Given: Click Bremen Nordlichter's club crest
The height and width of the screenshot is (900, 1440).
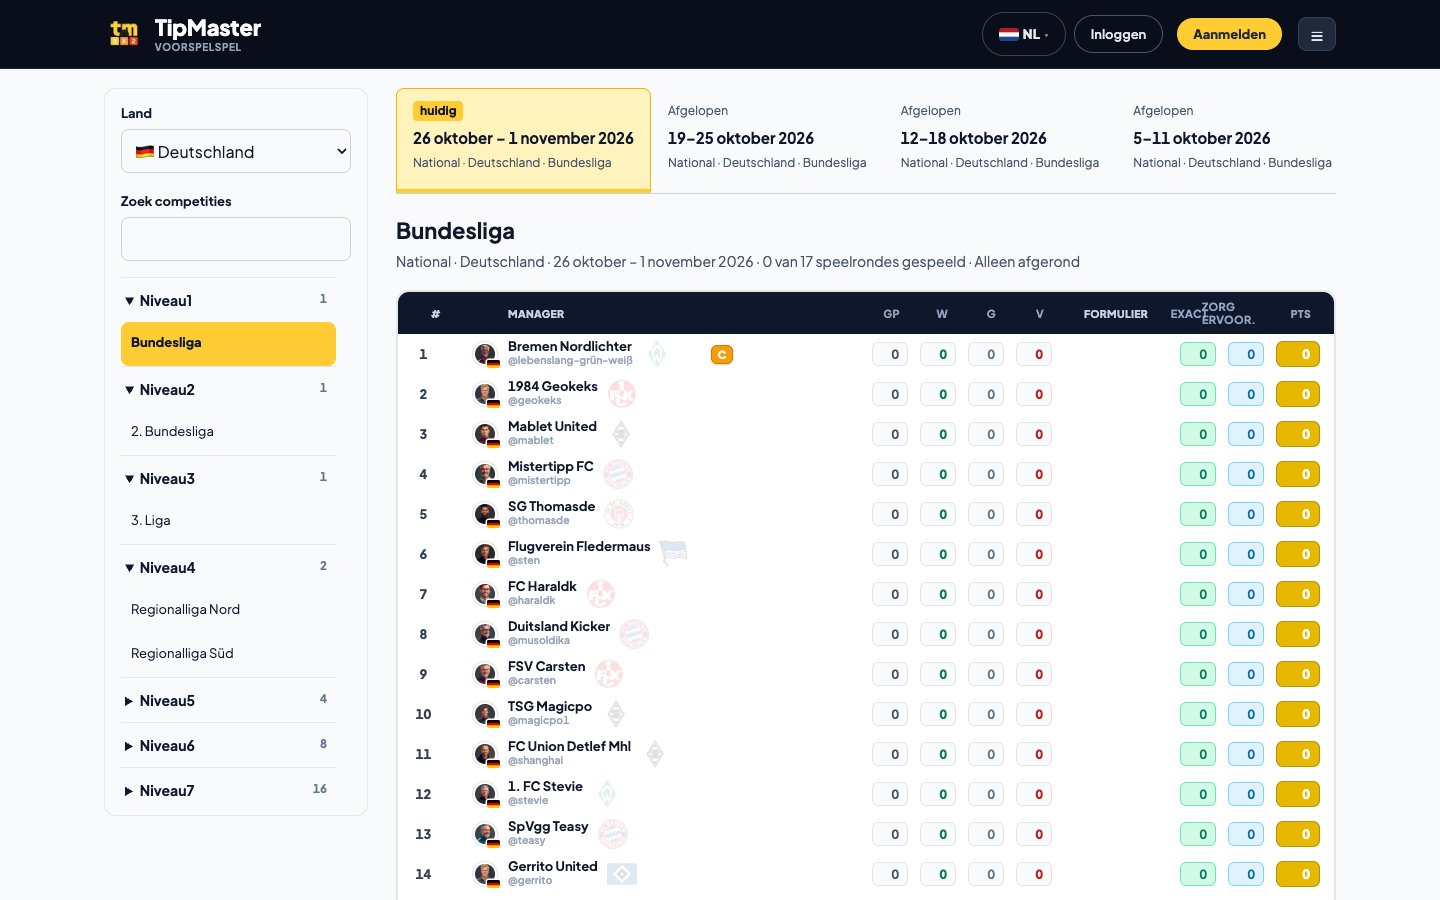Looking at the screenshot, I should [657, 353].
